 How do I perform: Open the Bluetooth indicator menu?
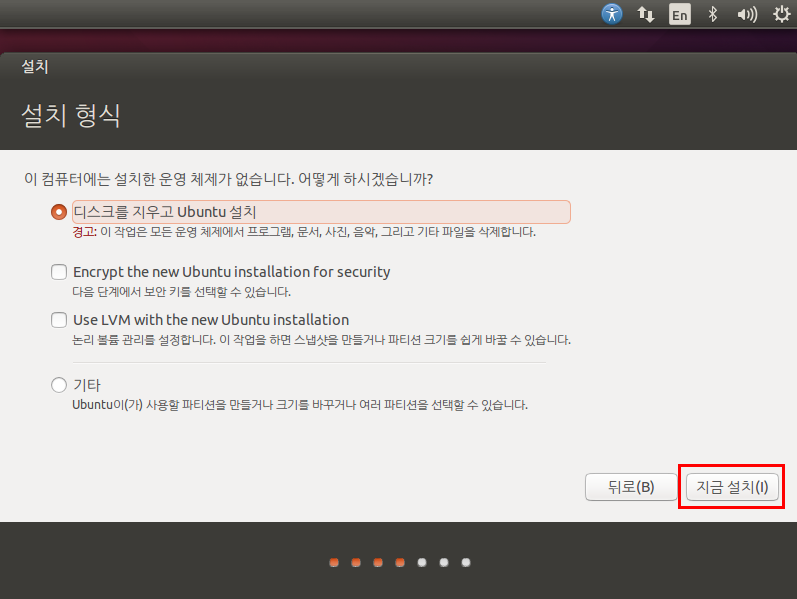[713, 14]
